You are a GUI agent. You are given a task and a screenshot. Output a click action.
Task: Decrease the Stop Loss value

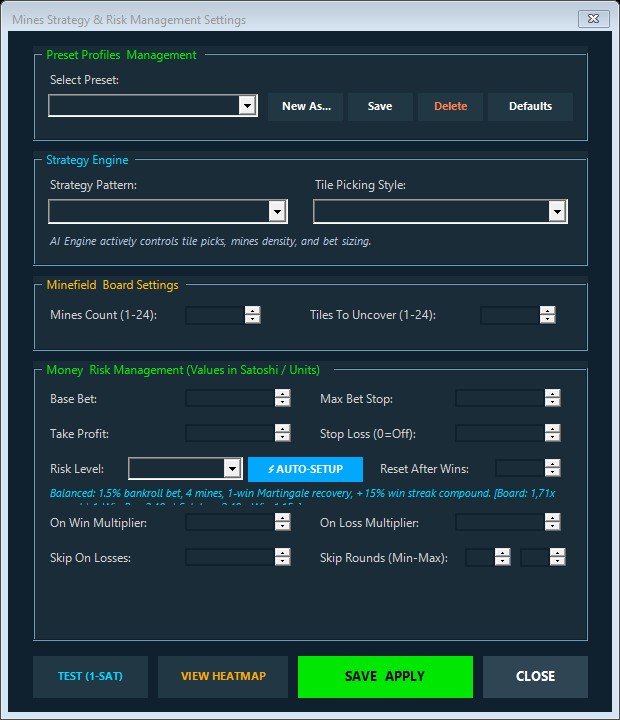pos(552,437)
